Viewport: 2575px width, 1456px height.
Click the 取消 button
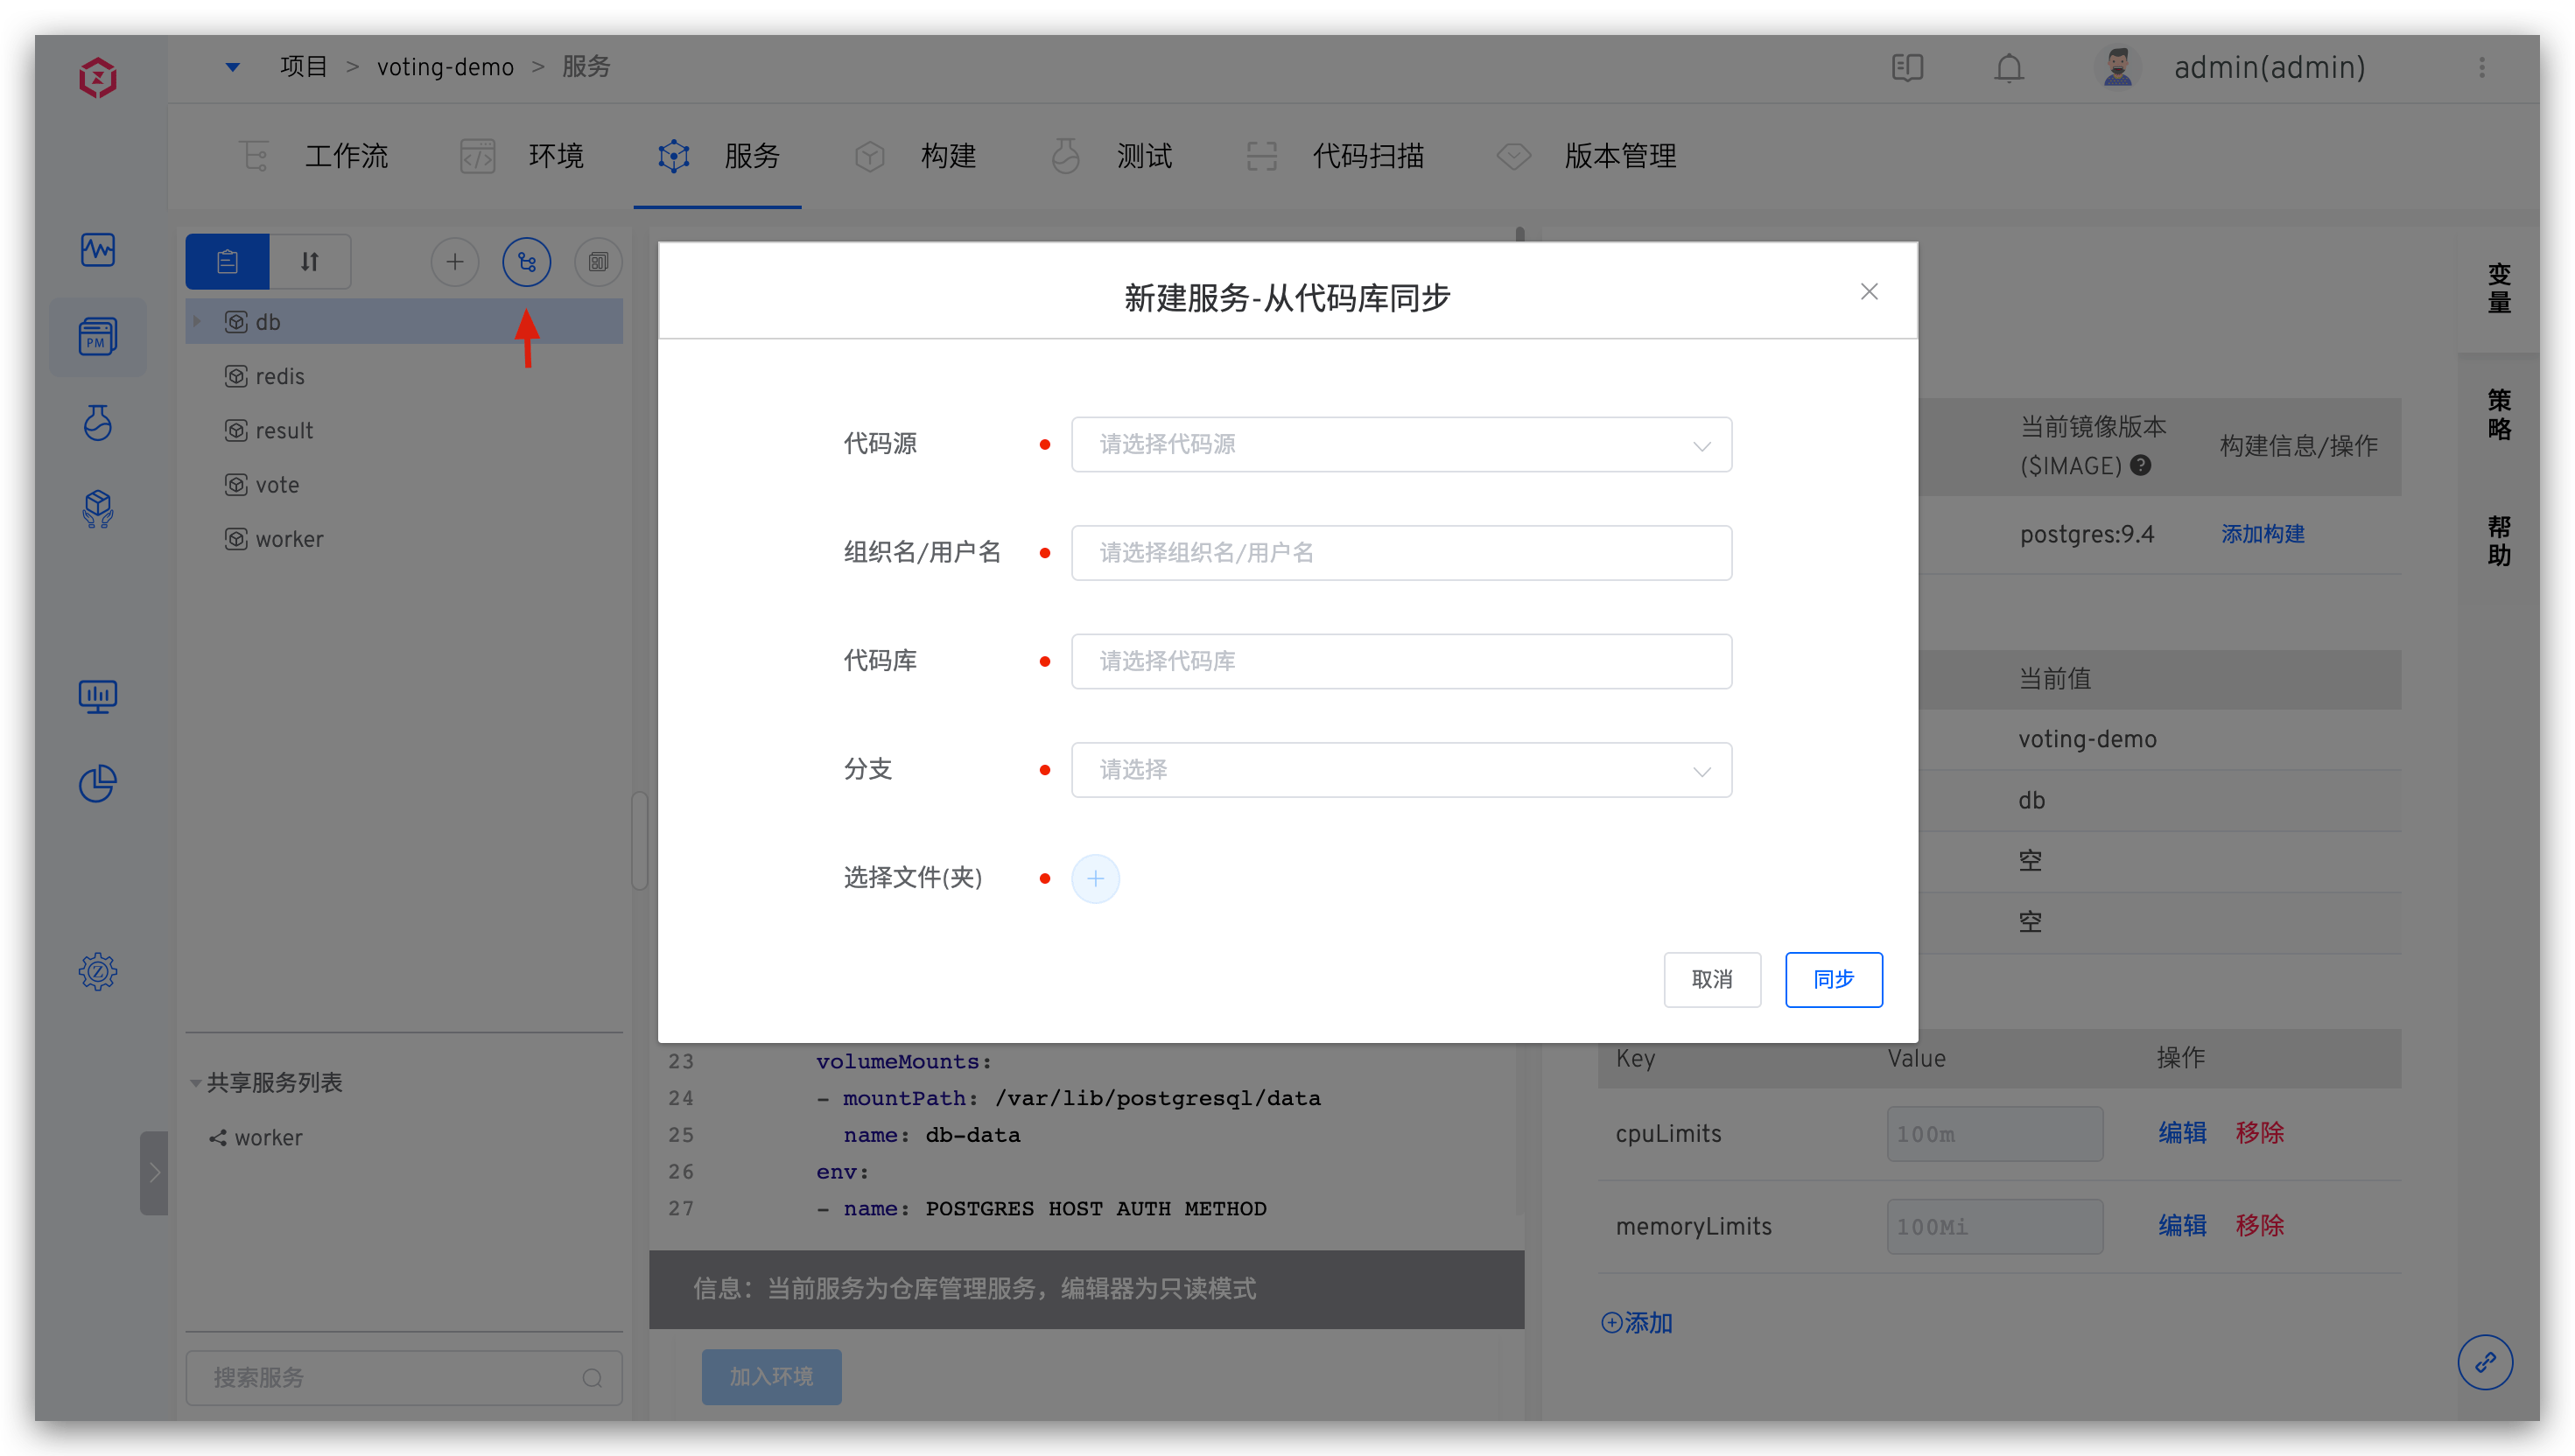[x=1711, y=980]
